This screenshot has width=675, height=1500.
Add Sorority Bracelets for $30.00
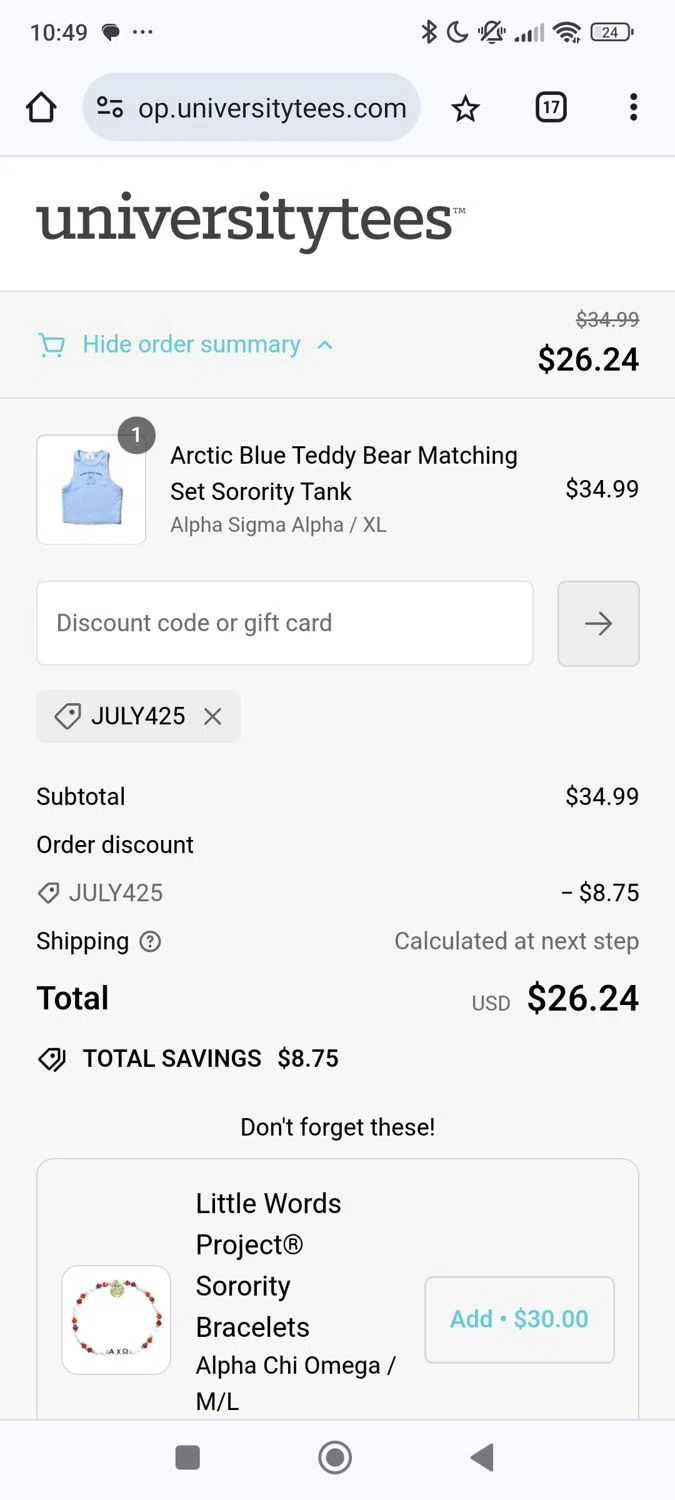(x=519, y=1319)
